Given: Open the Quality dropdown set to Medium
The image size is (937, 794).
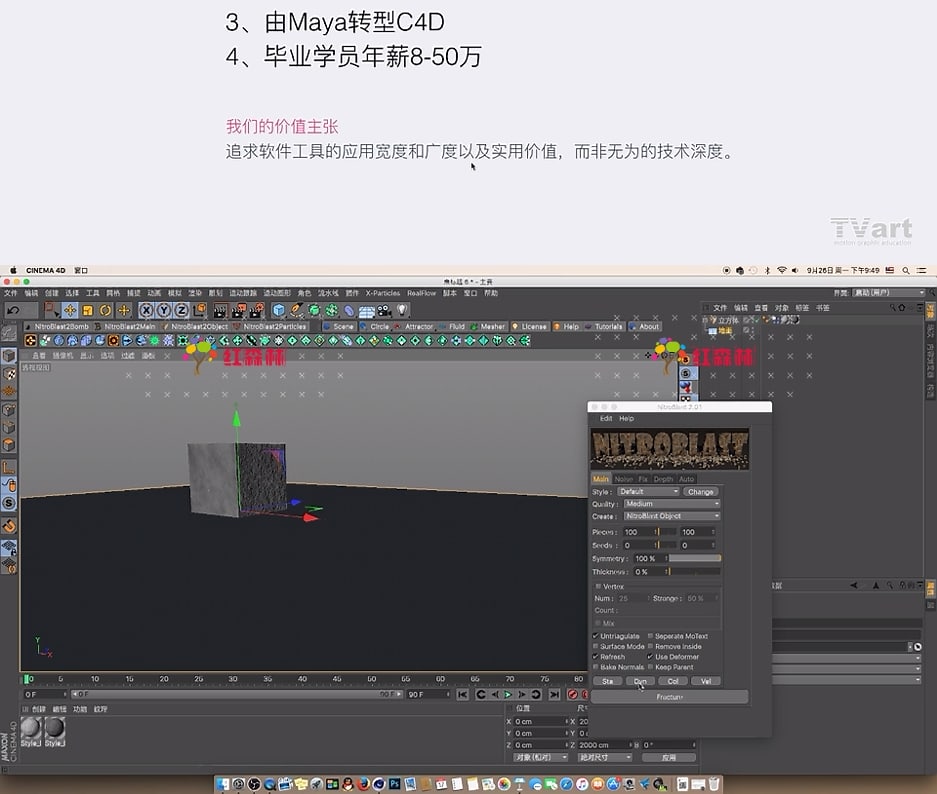Looking at the screenshot, I should pyautogui.click(x=672, y=504).
